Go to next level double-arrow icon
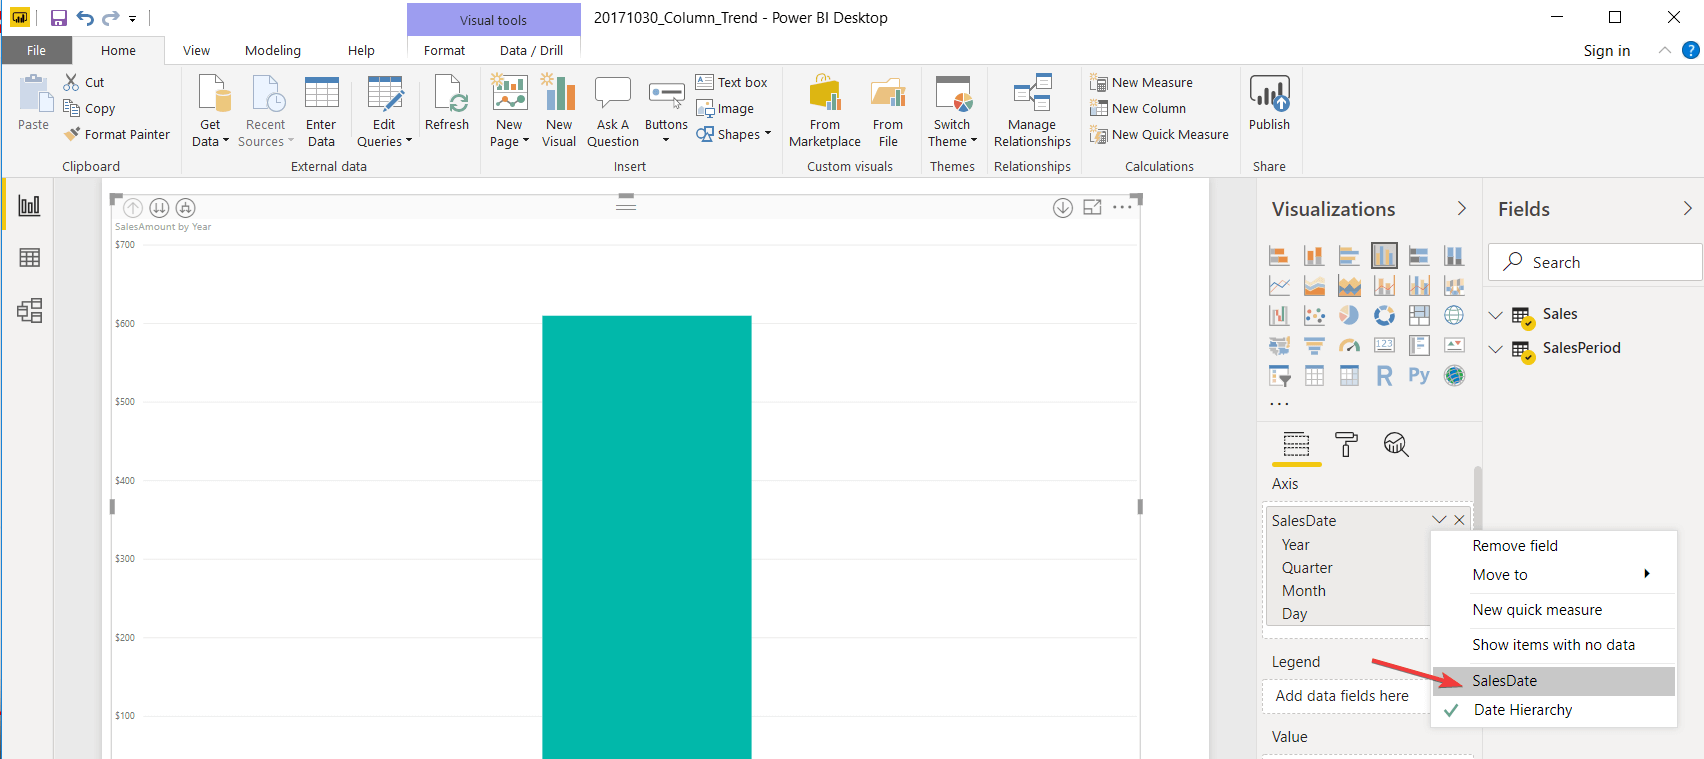Viewport: 1704px width, 759px height. click(159, 208)
